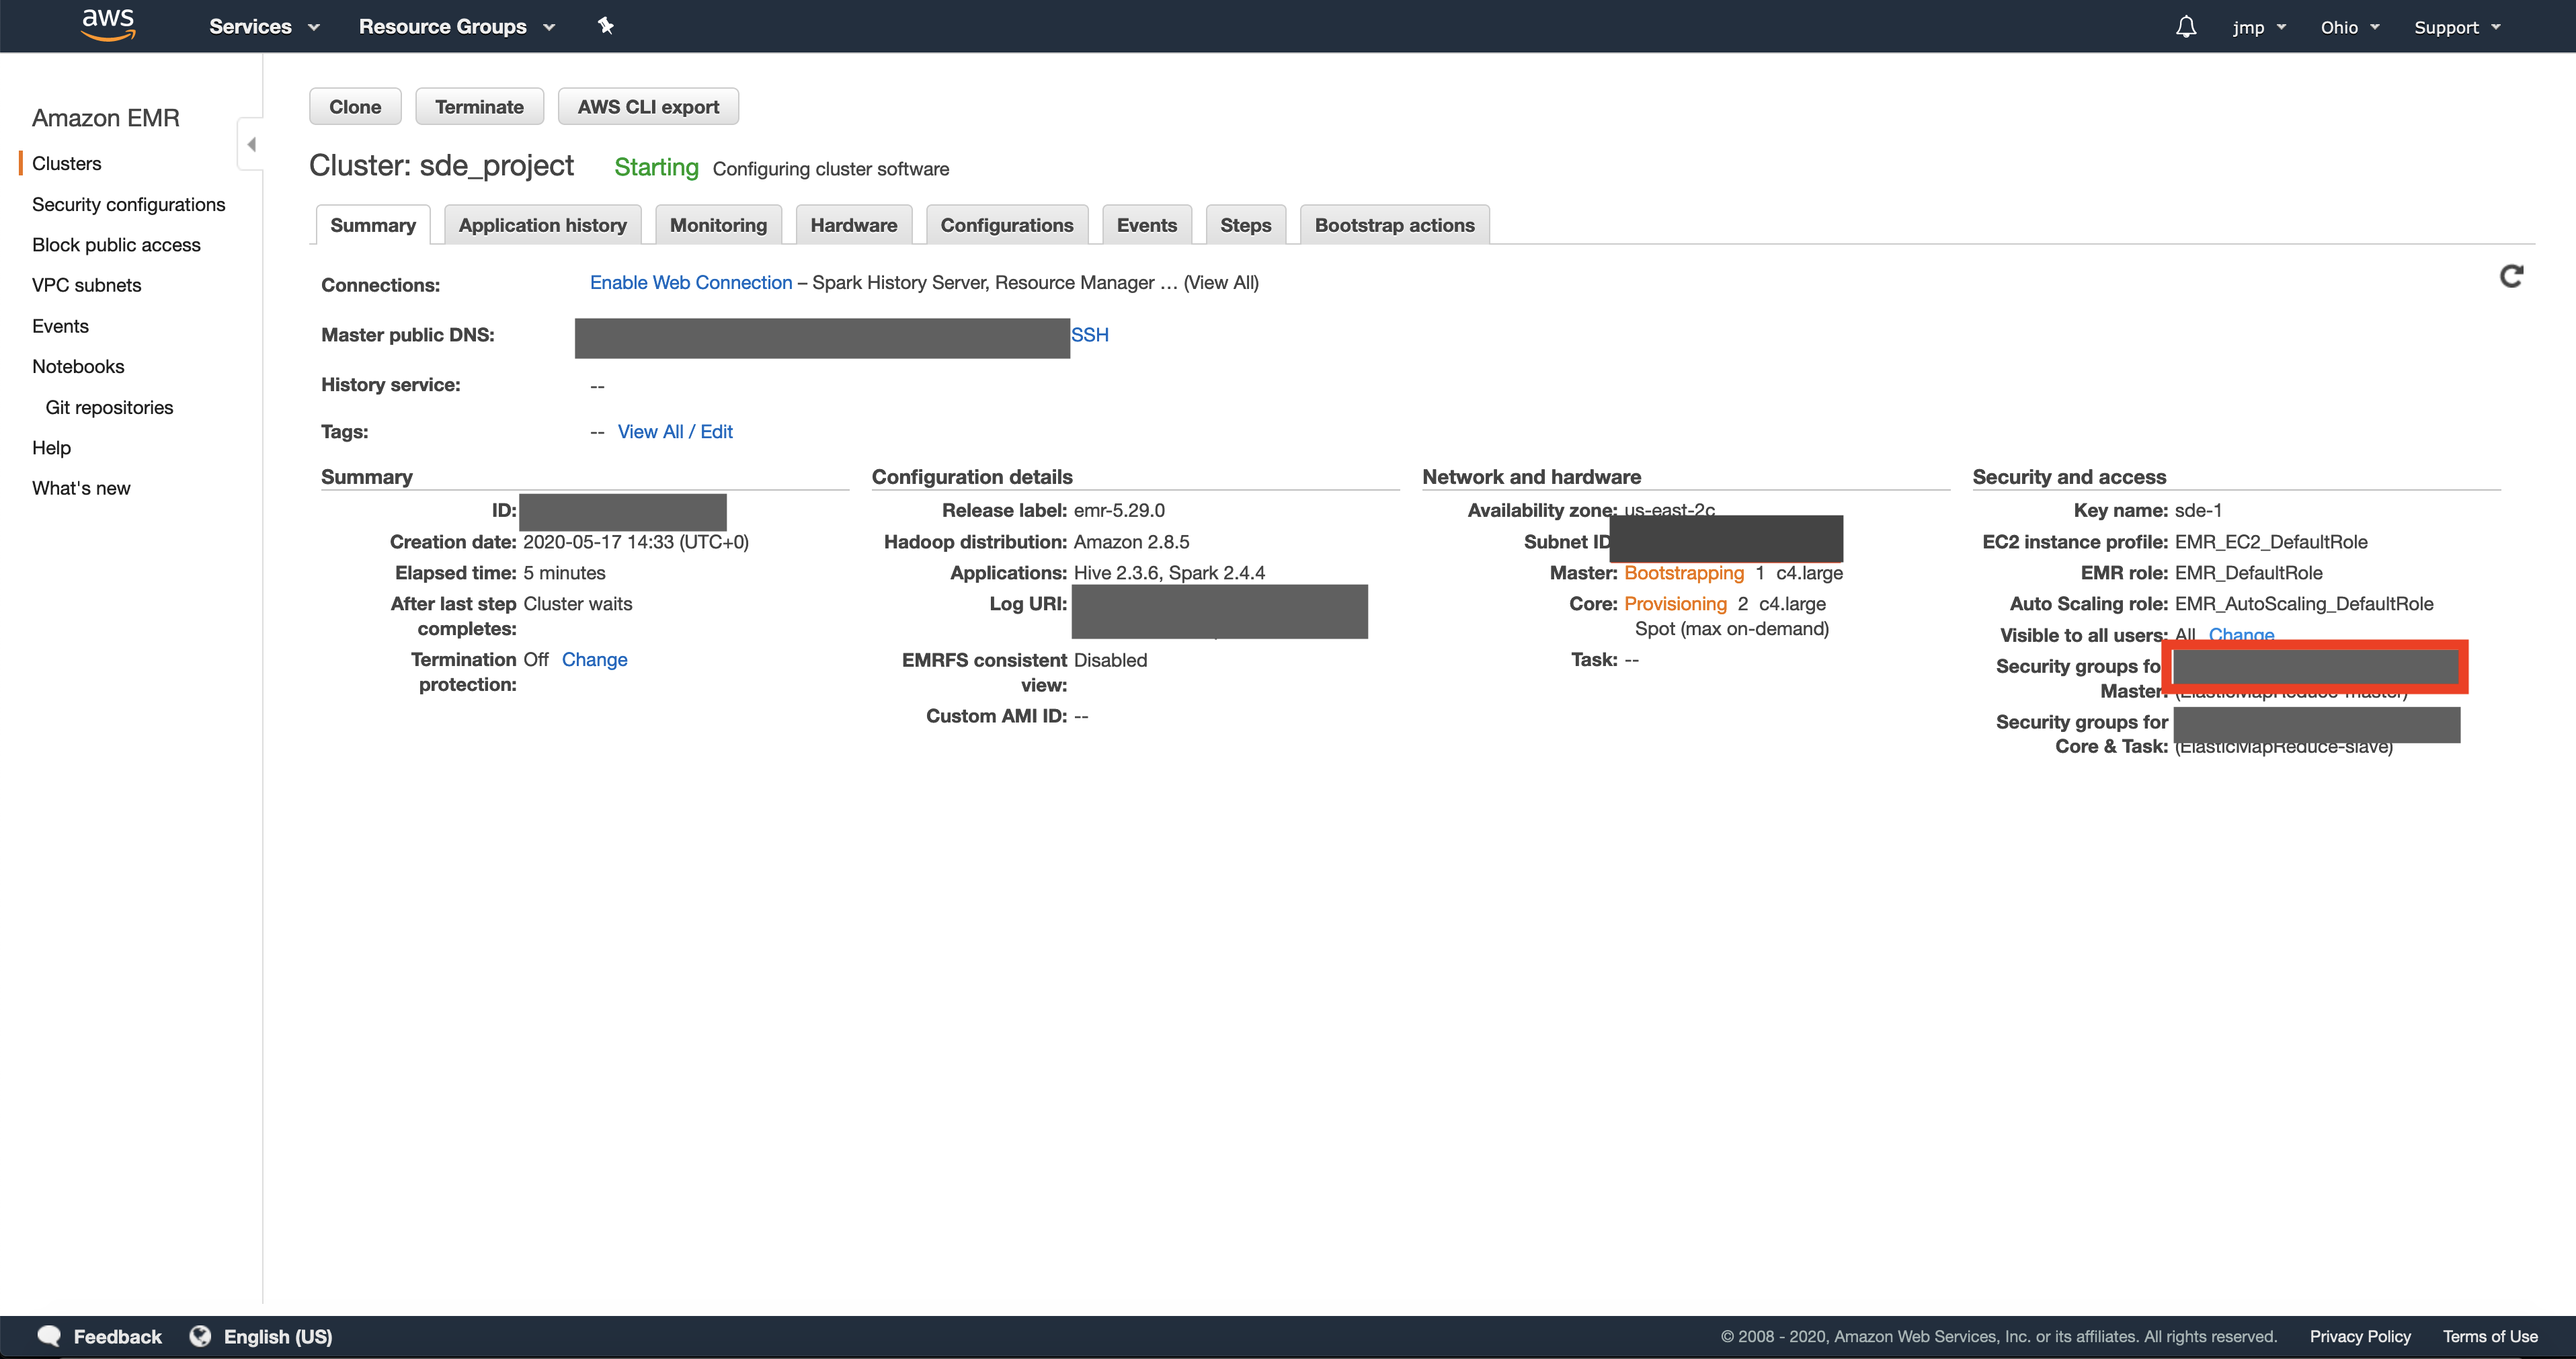
Task: Click the Amazon EMR sidebar heading
Action: (106, 118)
